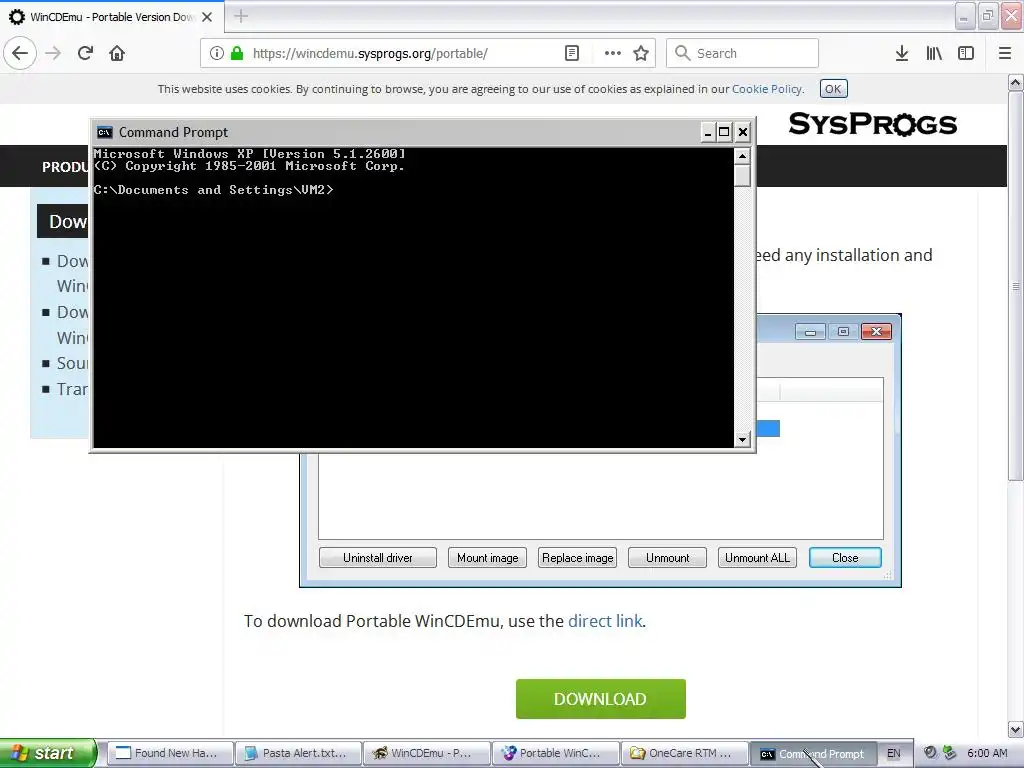Close the WinCDEmu browser tab
This screenshot has height=768, width=1024.
[207, 17]
